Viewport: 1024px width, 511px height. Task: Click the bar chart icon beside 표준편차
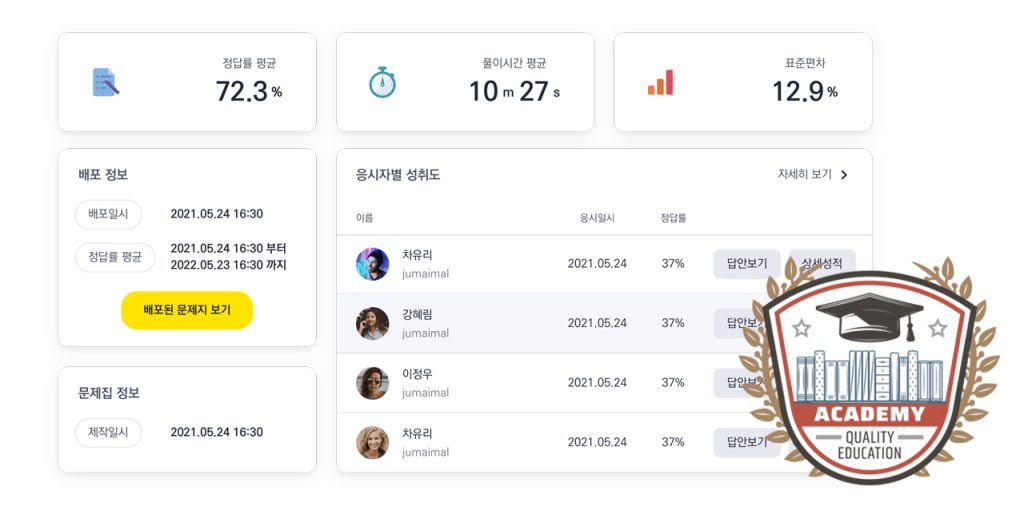660,82
